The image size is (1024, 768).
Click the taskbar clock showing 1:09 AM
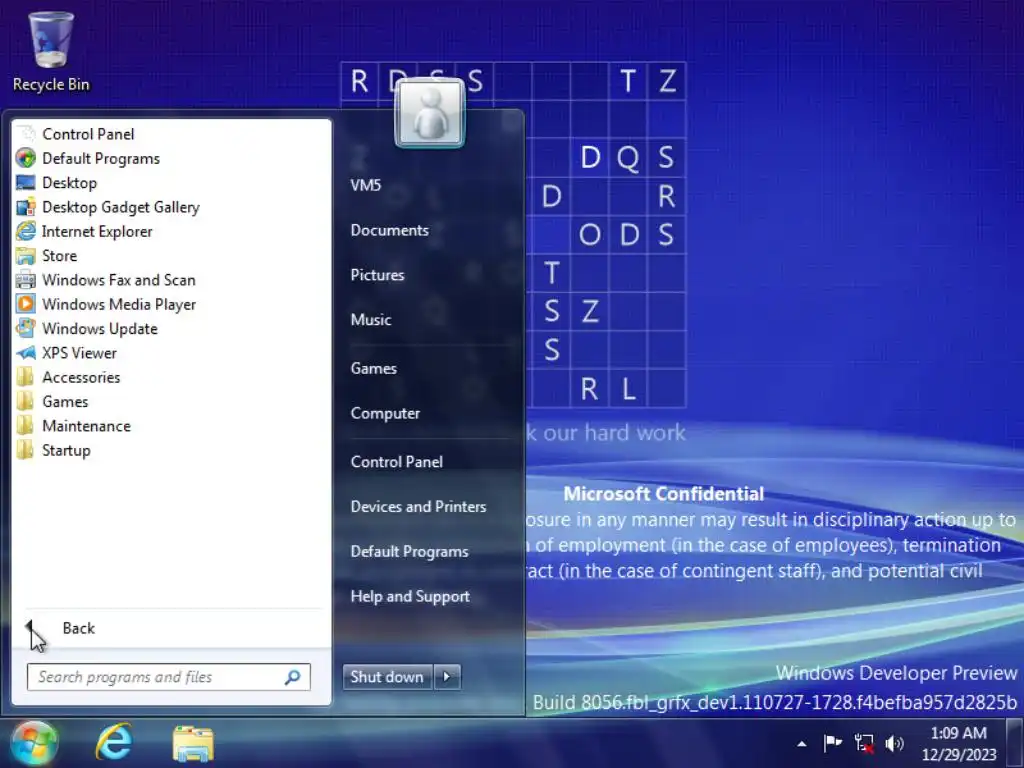[x=958, y=743]
